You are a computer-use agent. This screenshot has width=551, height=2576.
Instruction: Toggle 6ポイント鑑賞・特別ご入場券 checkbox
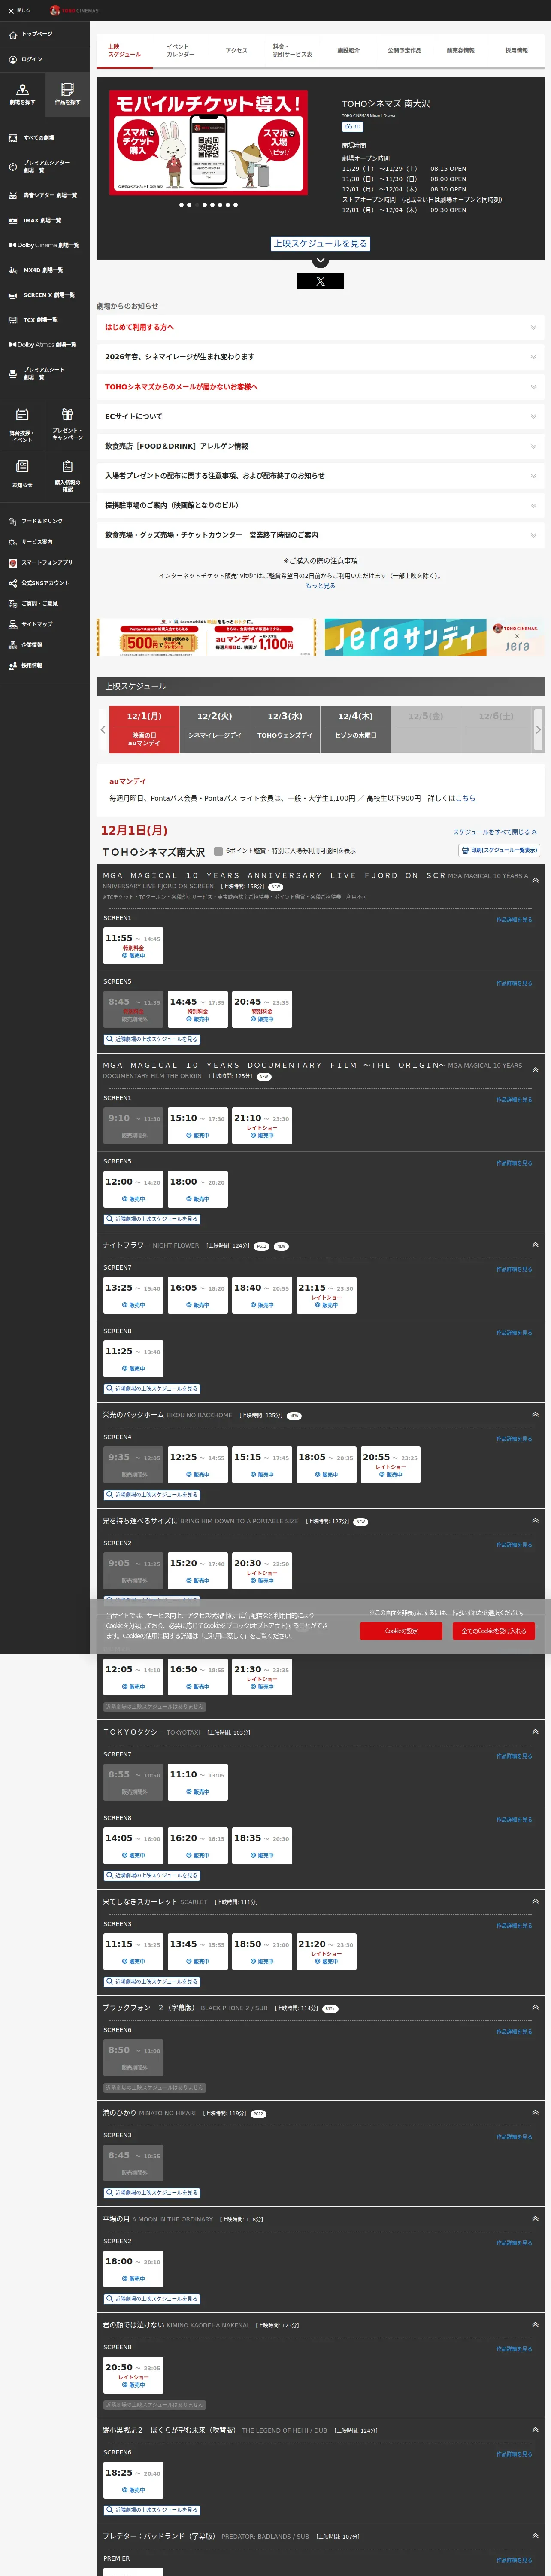pyautogui.click(x=218, y=851)
